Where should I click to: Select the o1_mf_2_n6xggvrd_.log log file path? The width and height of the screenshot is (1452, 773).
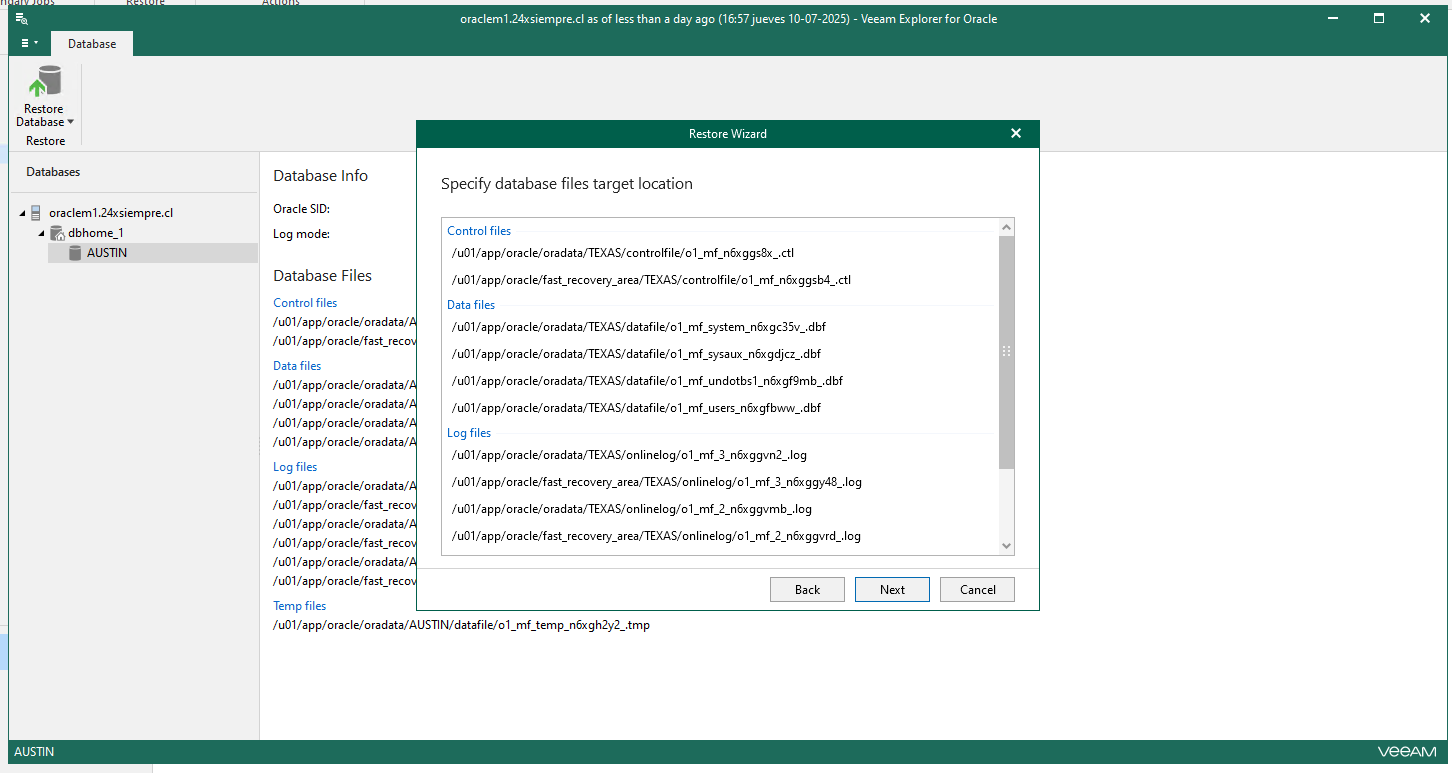656,536
